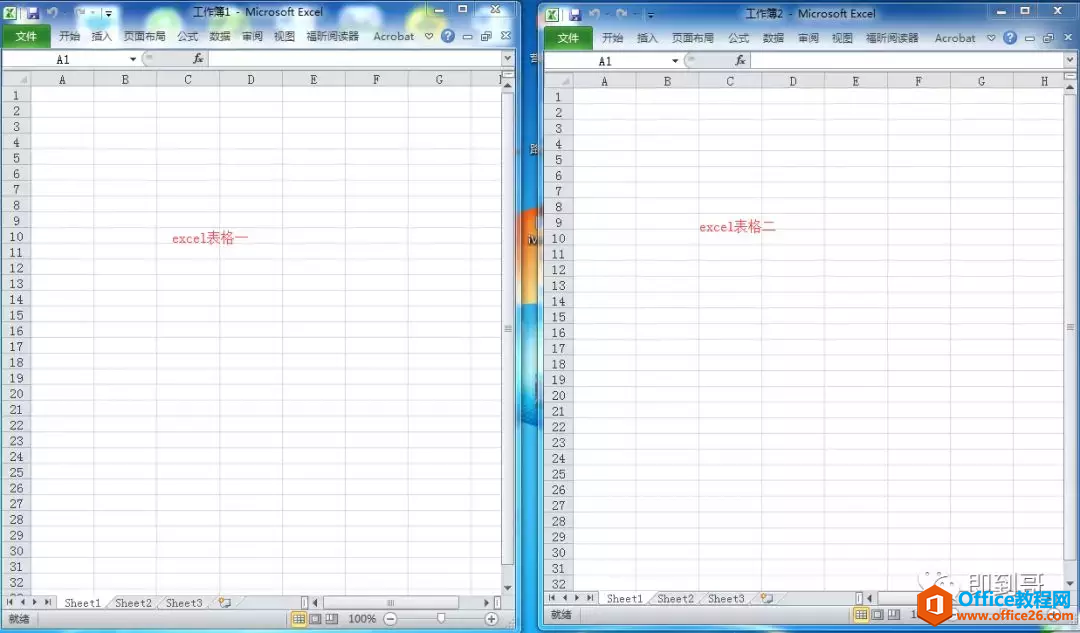Open the 开始 tab in 工作簿1

69,36
